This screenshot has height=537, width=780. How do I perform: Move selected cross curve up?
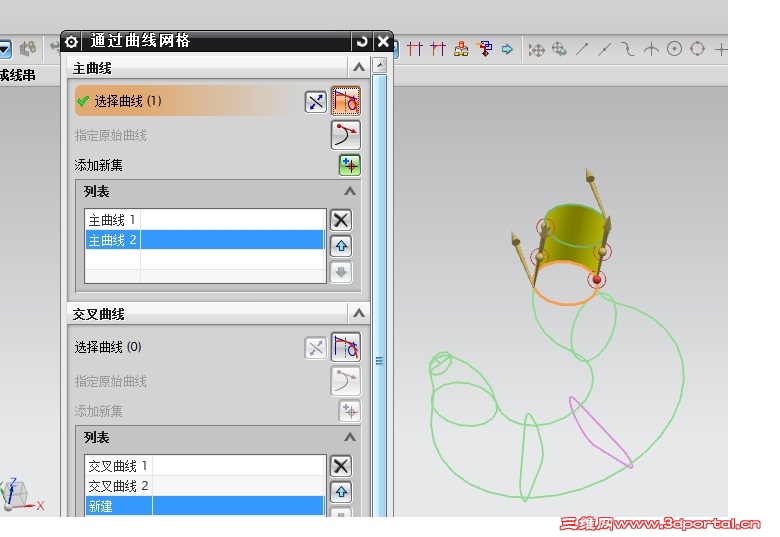[x=341, y=492]
